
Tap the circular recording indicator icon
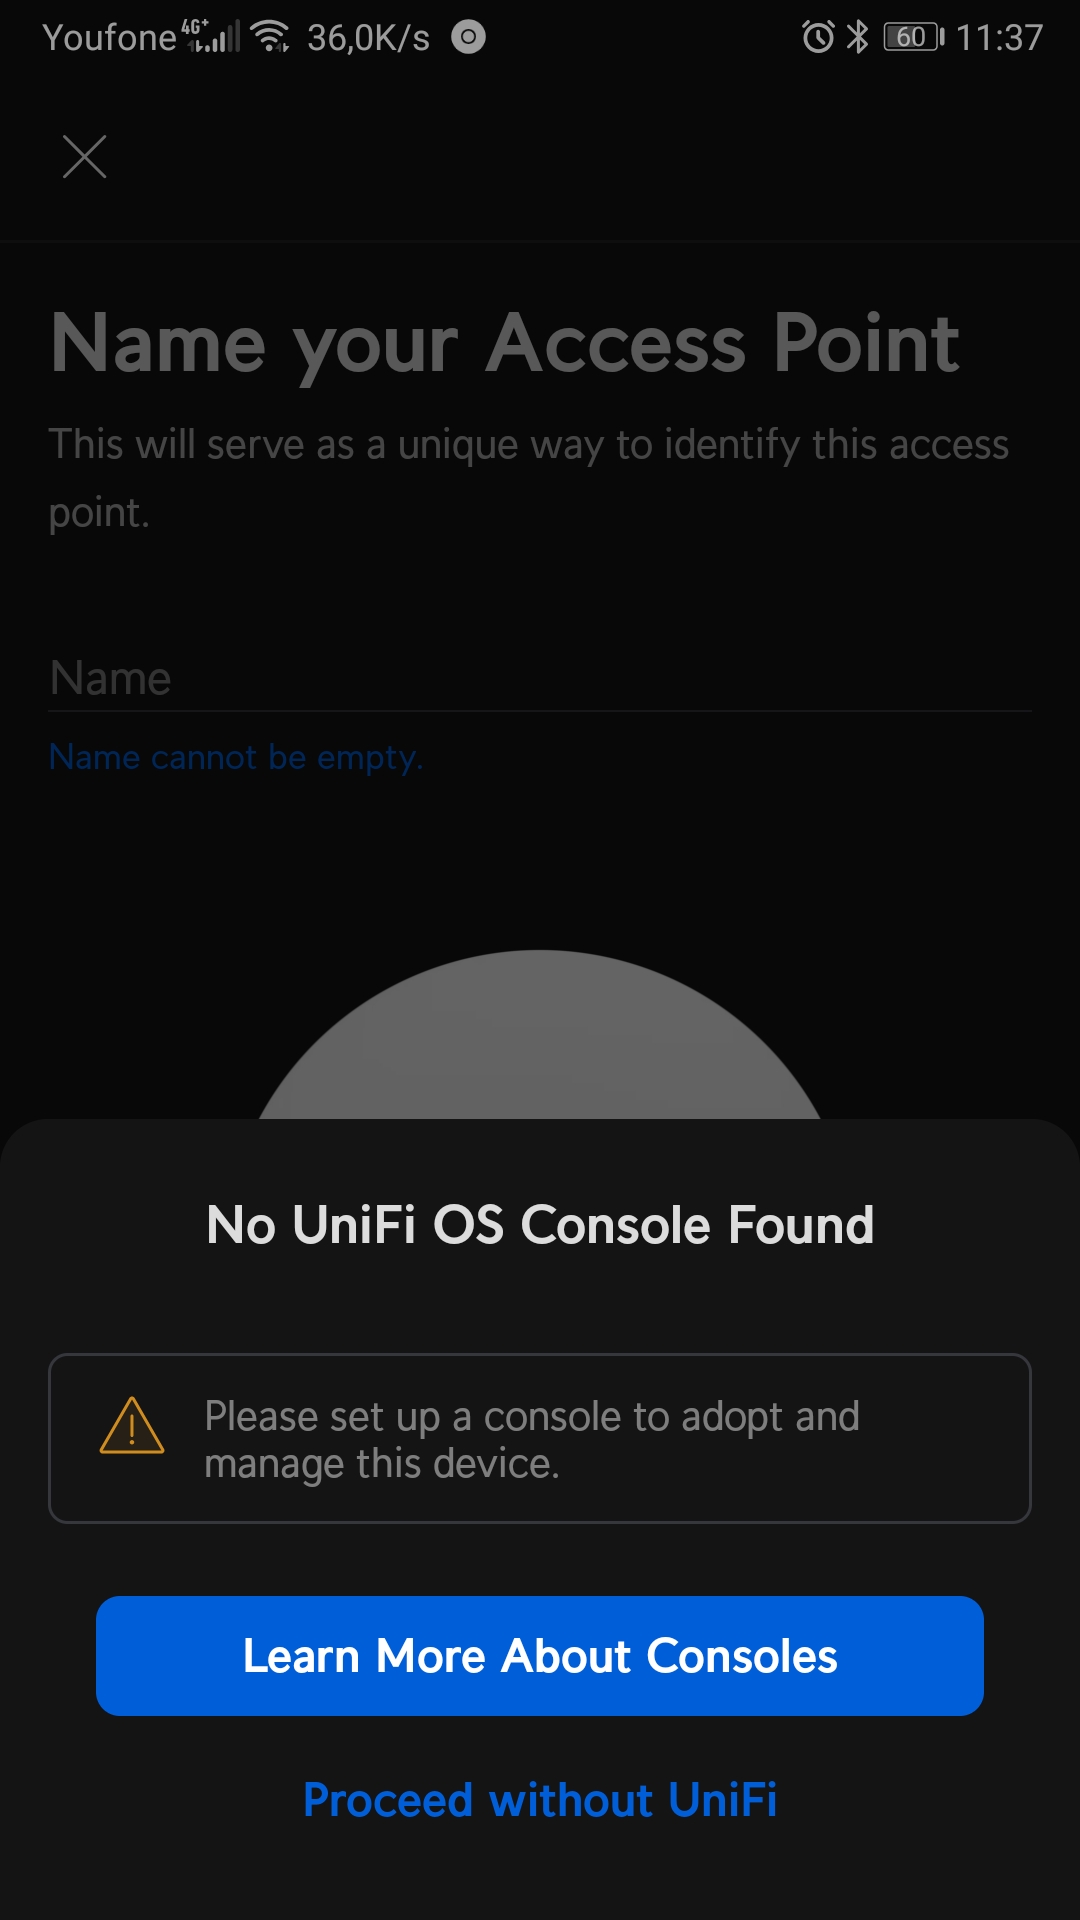468,37
